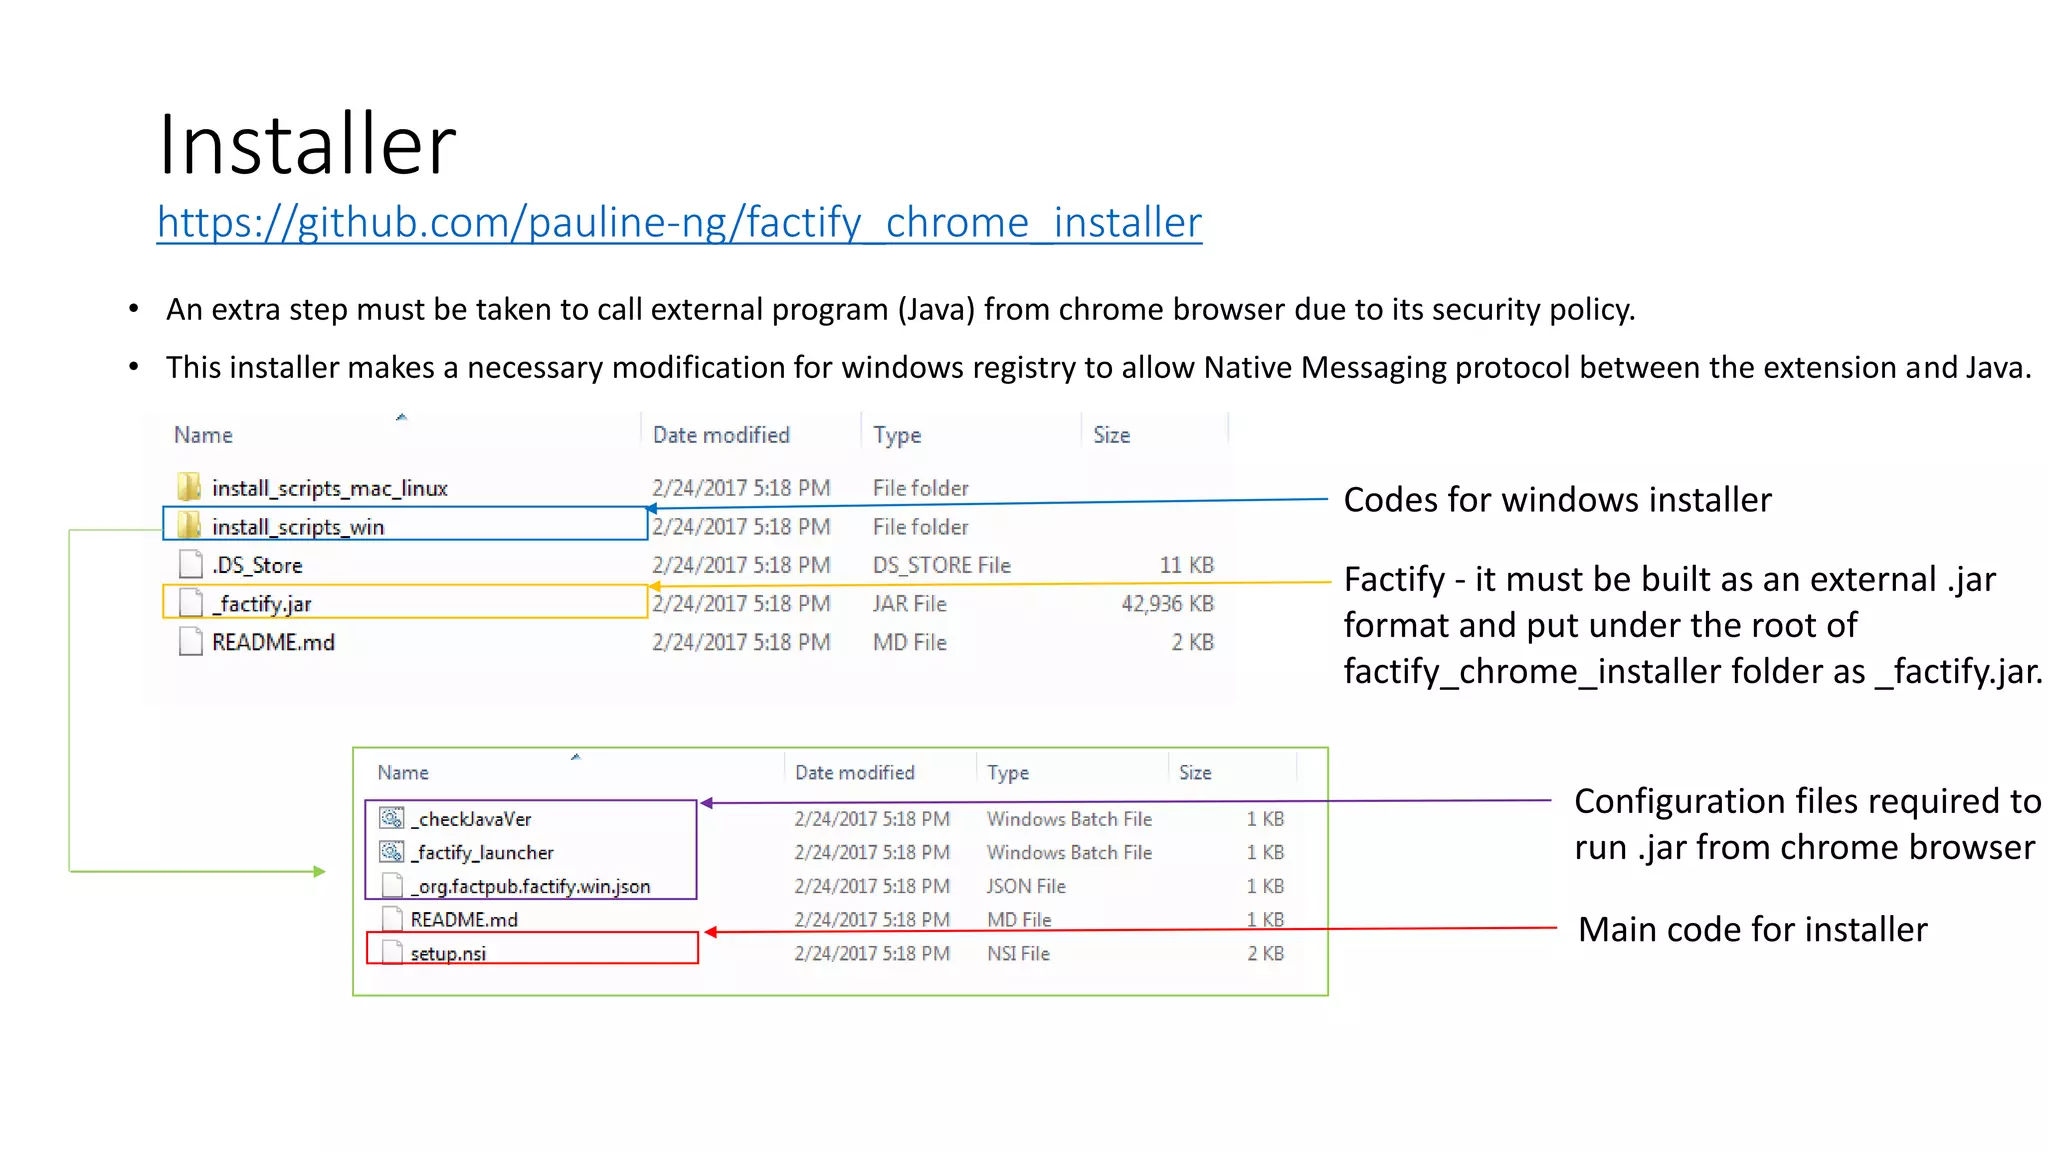
Task: Click the install_scripts_win folder icon
Action: click(x=189, y=525)
